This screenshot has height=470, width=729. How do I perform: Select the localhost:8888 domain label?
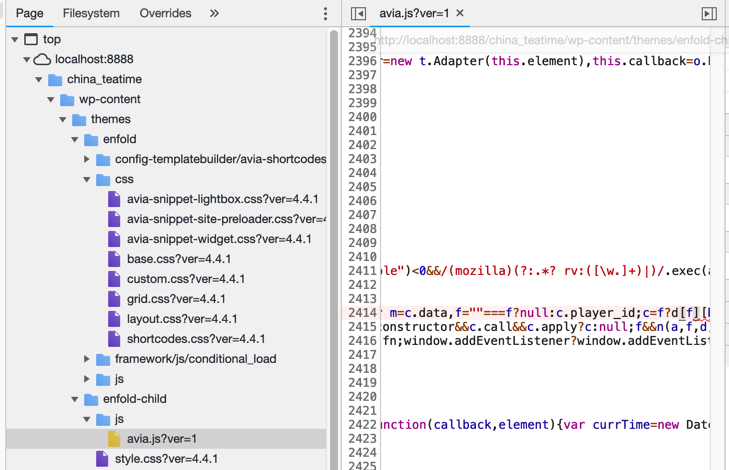[94, 60]
